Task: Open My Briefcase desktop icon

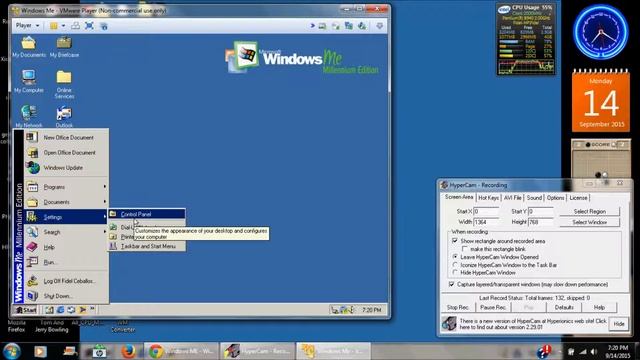Action: (64, 46)
